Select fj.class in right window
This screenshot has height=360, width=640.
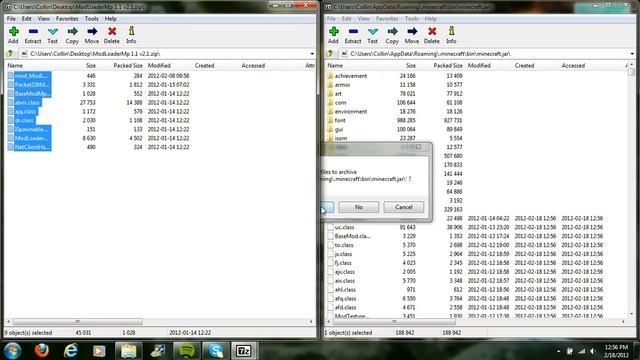pos(343,263)
